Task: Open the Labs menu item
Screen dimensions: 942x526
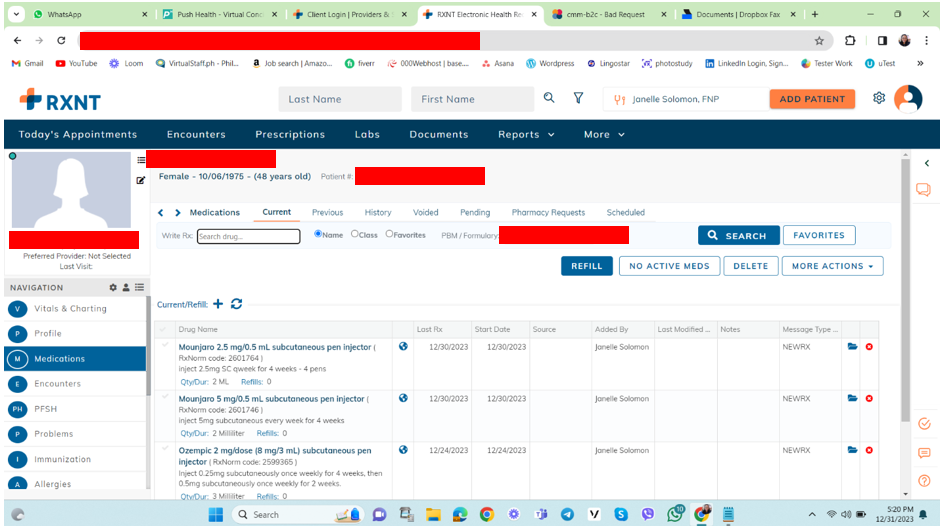Action: coord(367,135)
